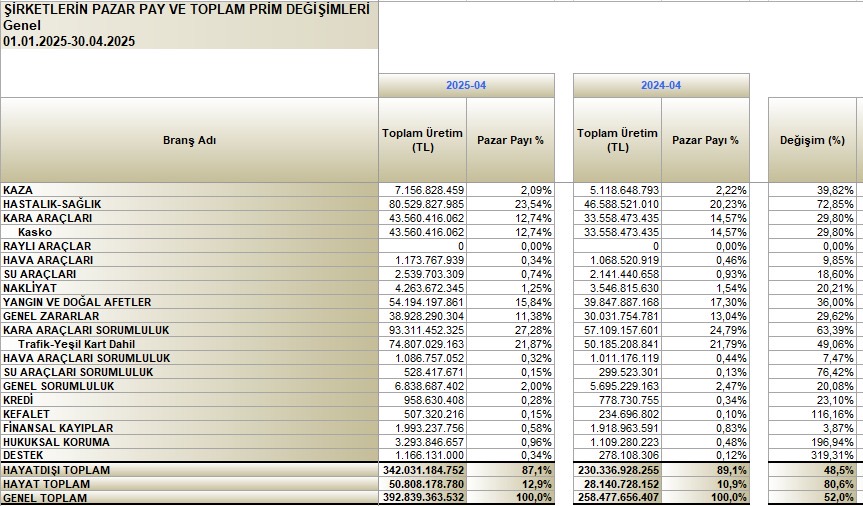Select the Branş Adı header cell
863x506 pixels.
coord(189,140)
